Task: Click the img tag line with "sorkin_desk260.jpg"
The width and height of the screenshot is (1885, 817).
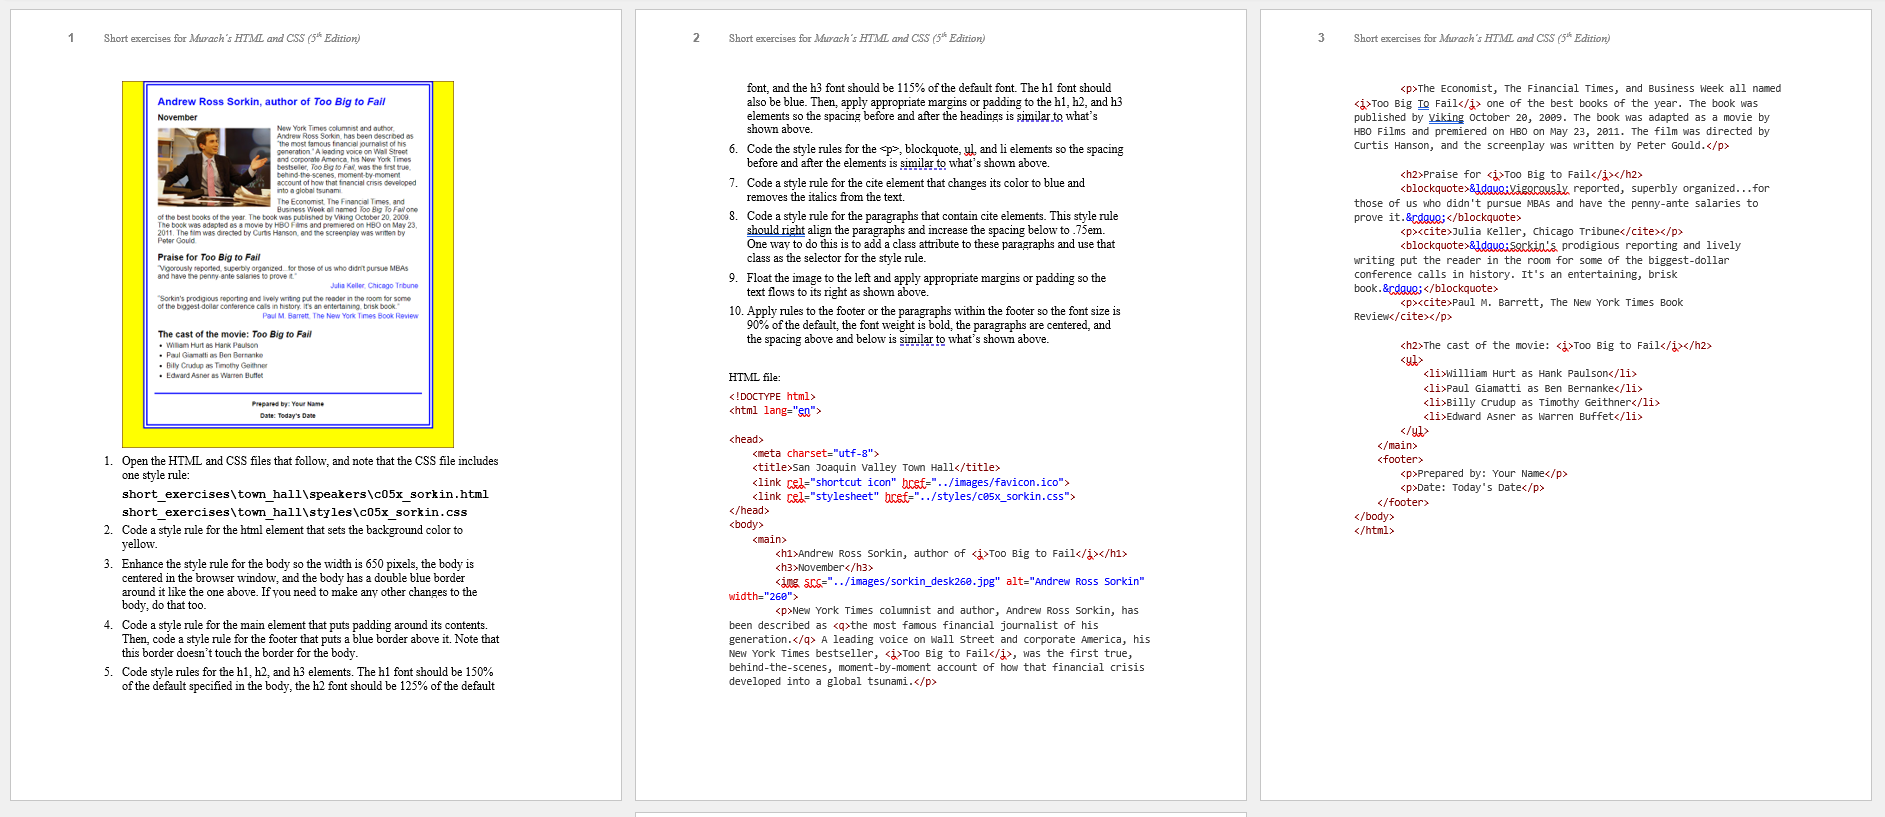Action: click(x=960, y=582)
